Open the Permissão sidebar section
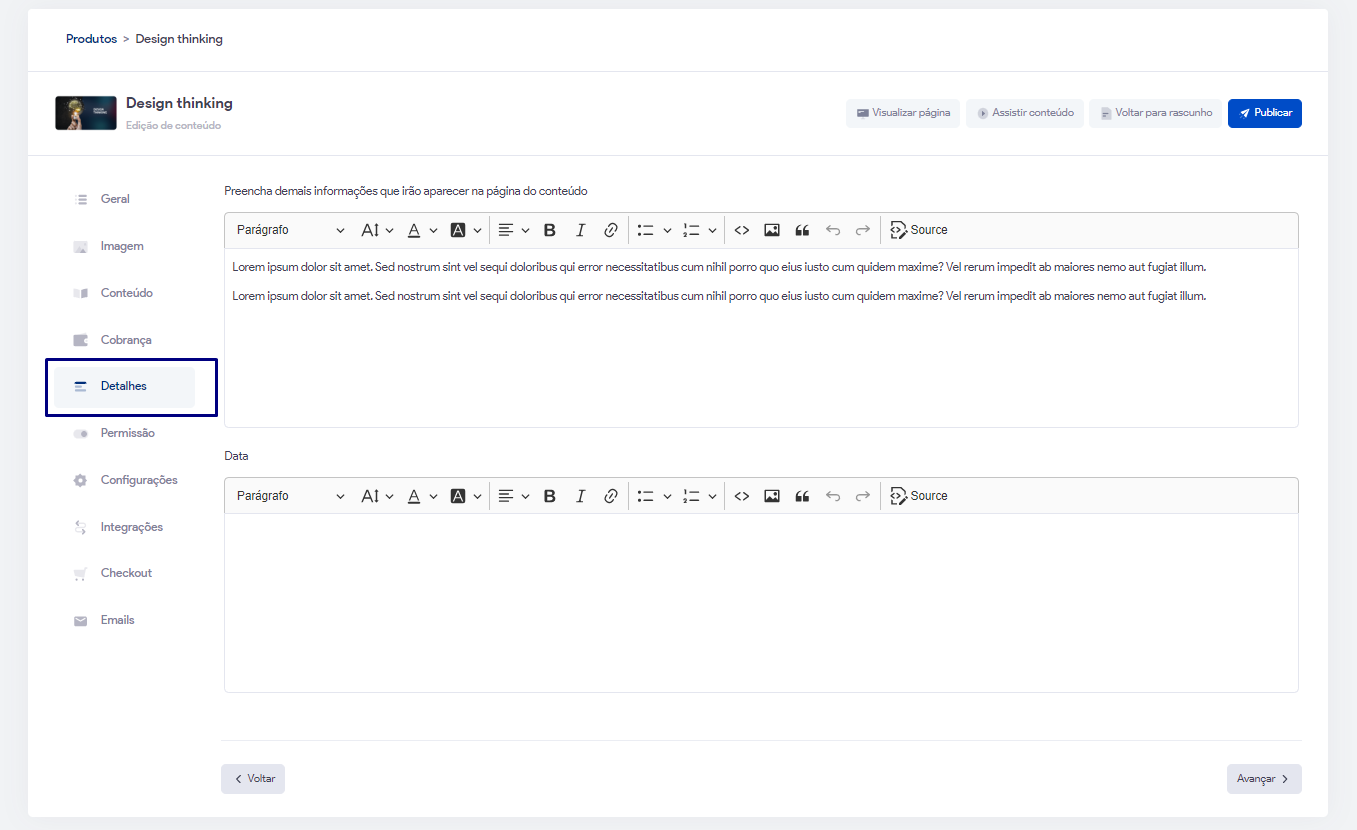 point(127,433)
